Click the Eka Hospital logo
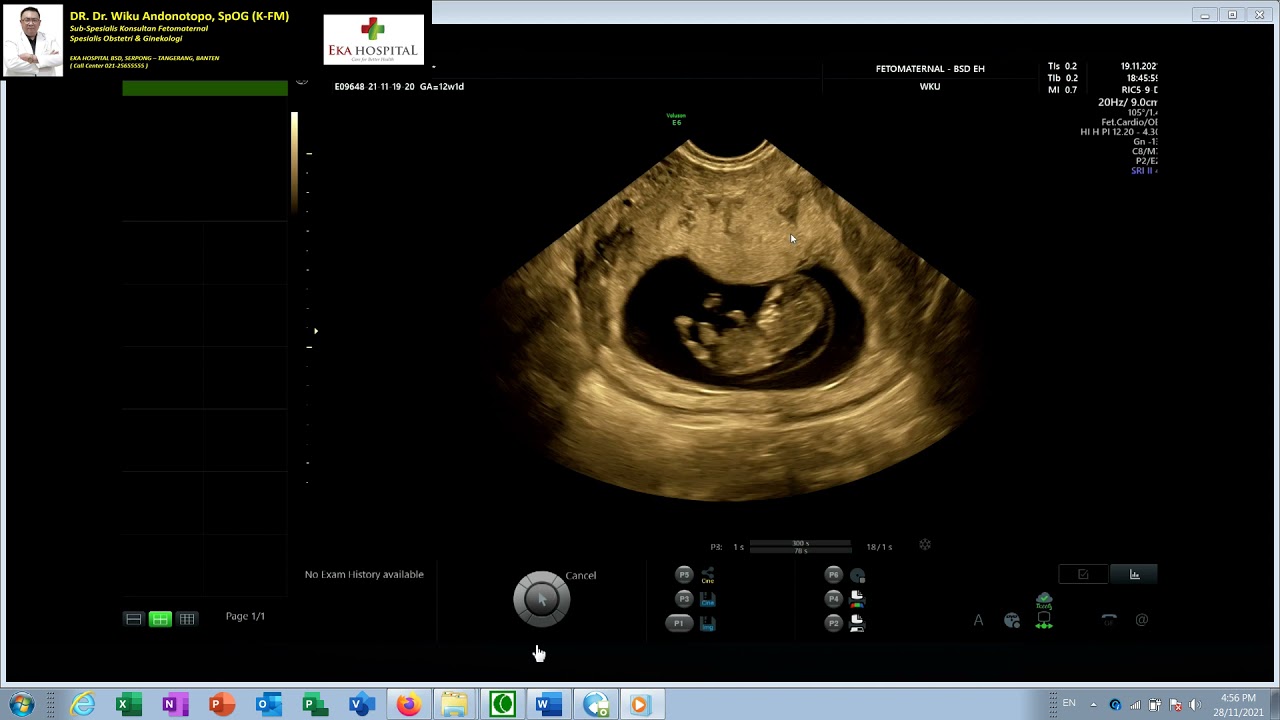The image size is (1280, 720). point(374,40)
